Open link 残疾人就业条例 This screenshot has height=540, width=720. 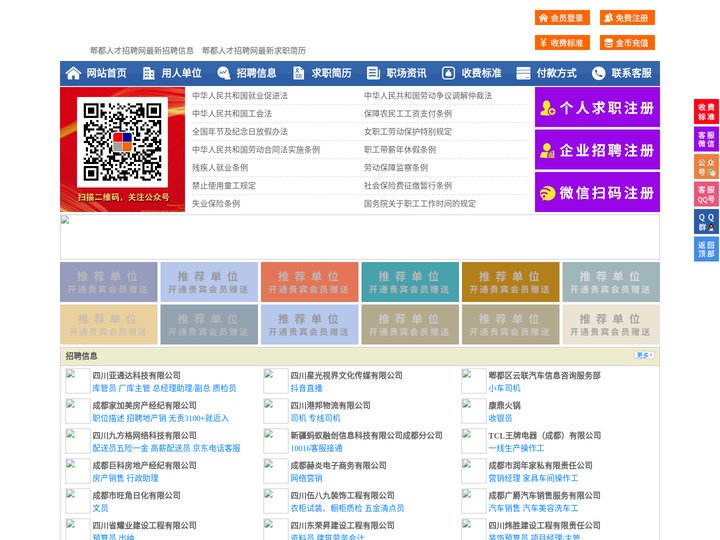pos(220,168)
